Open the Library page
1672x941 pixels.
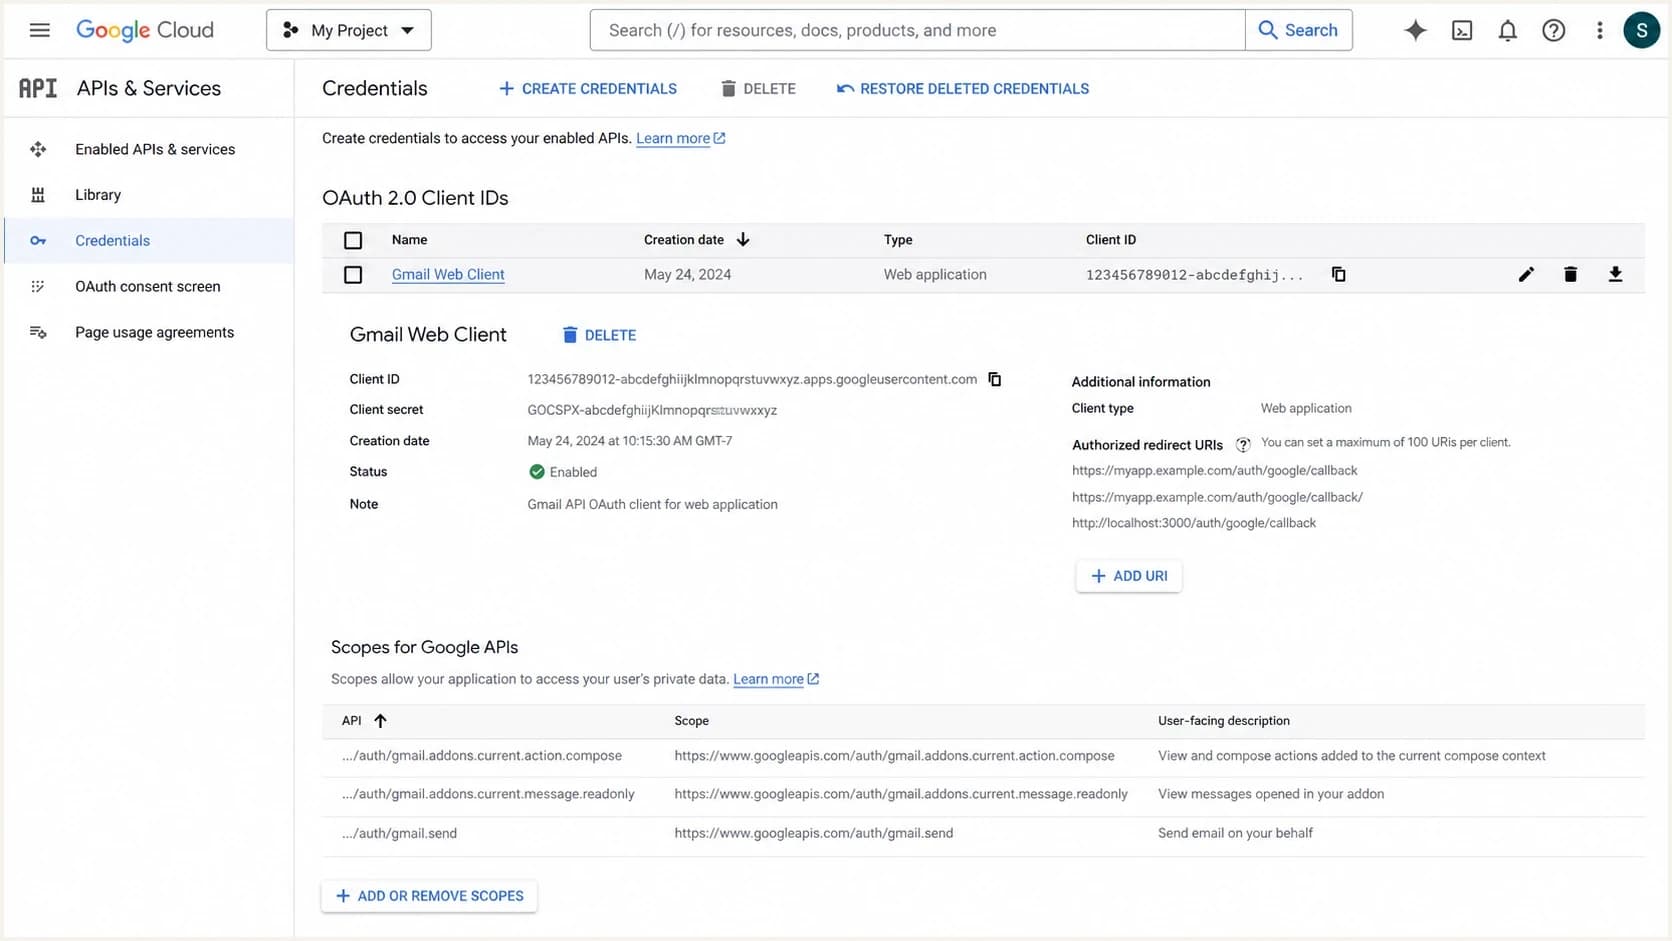point(98,195)
